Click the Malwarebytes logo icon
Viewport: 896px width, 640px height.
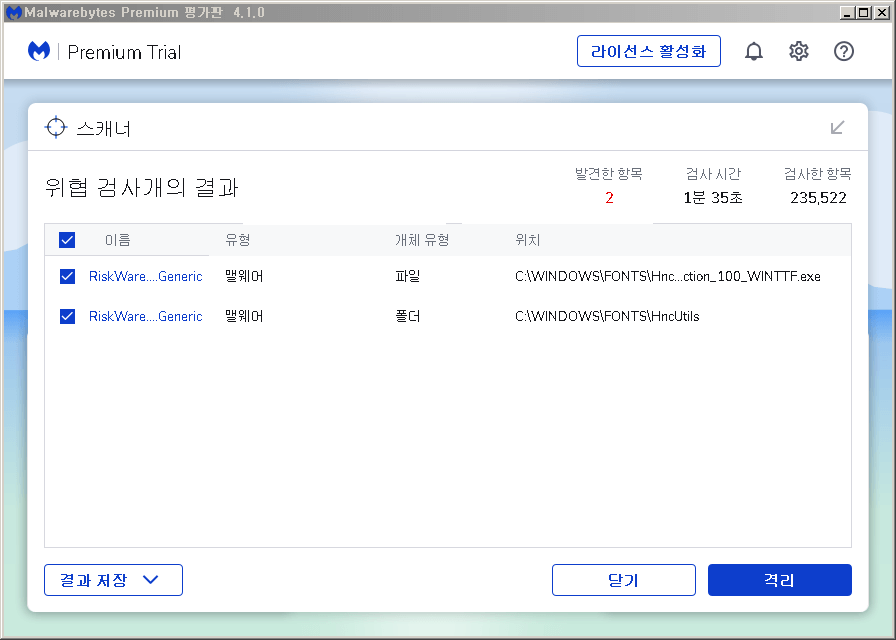(x=39, y=51)
